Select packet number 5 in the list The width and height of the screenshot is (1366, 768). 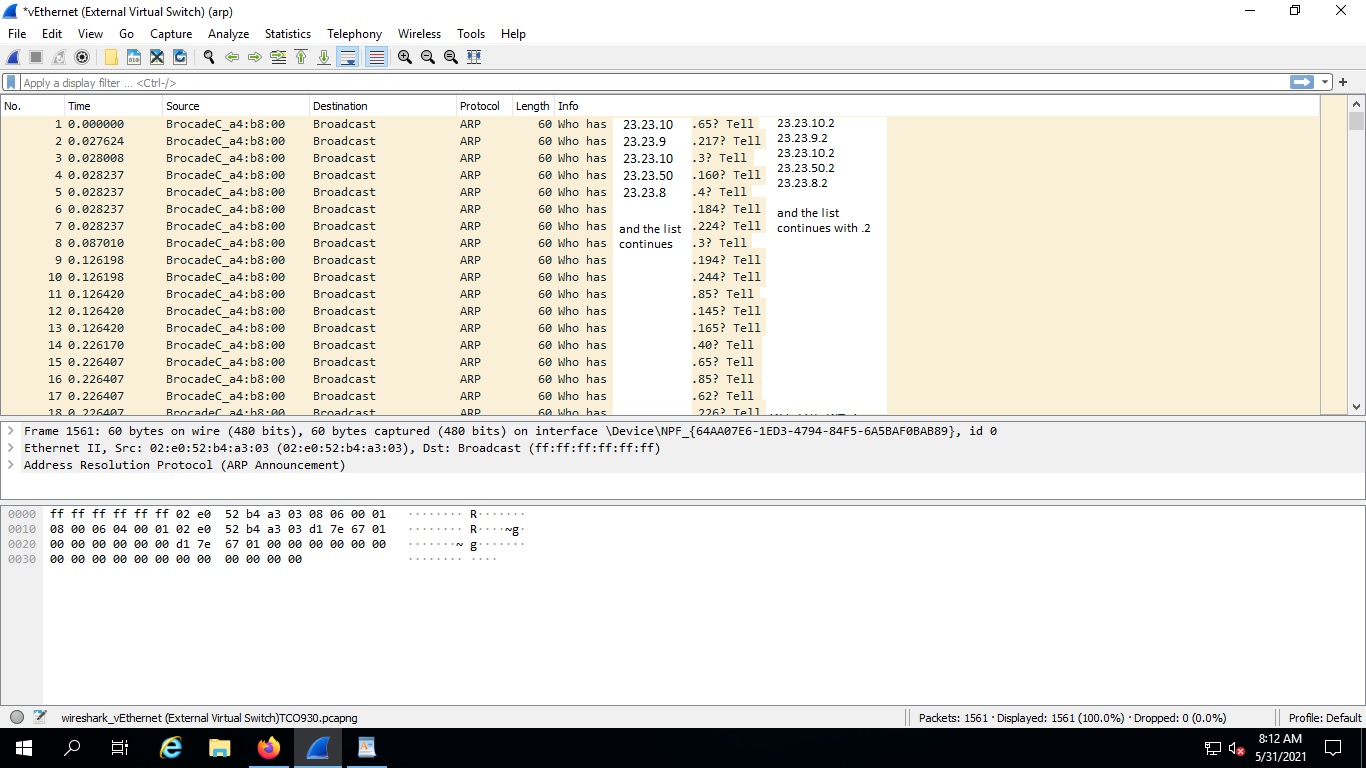coord(660,192)
